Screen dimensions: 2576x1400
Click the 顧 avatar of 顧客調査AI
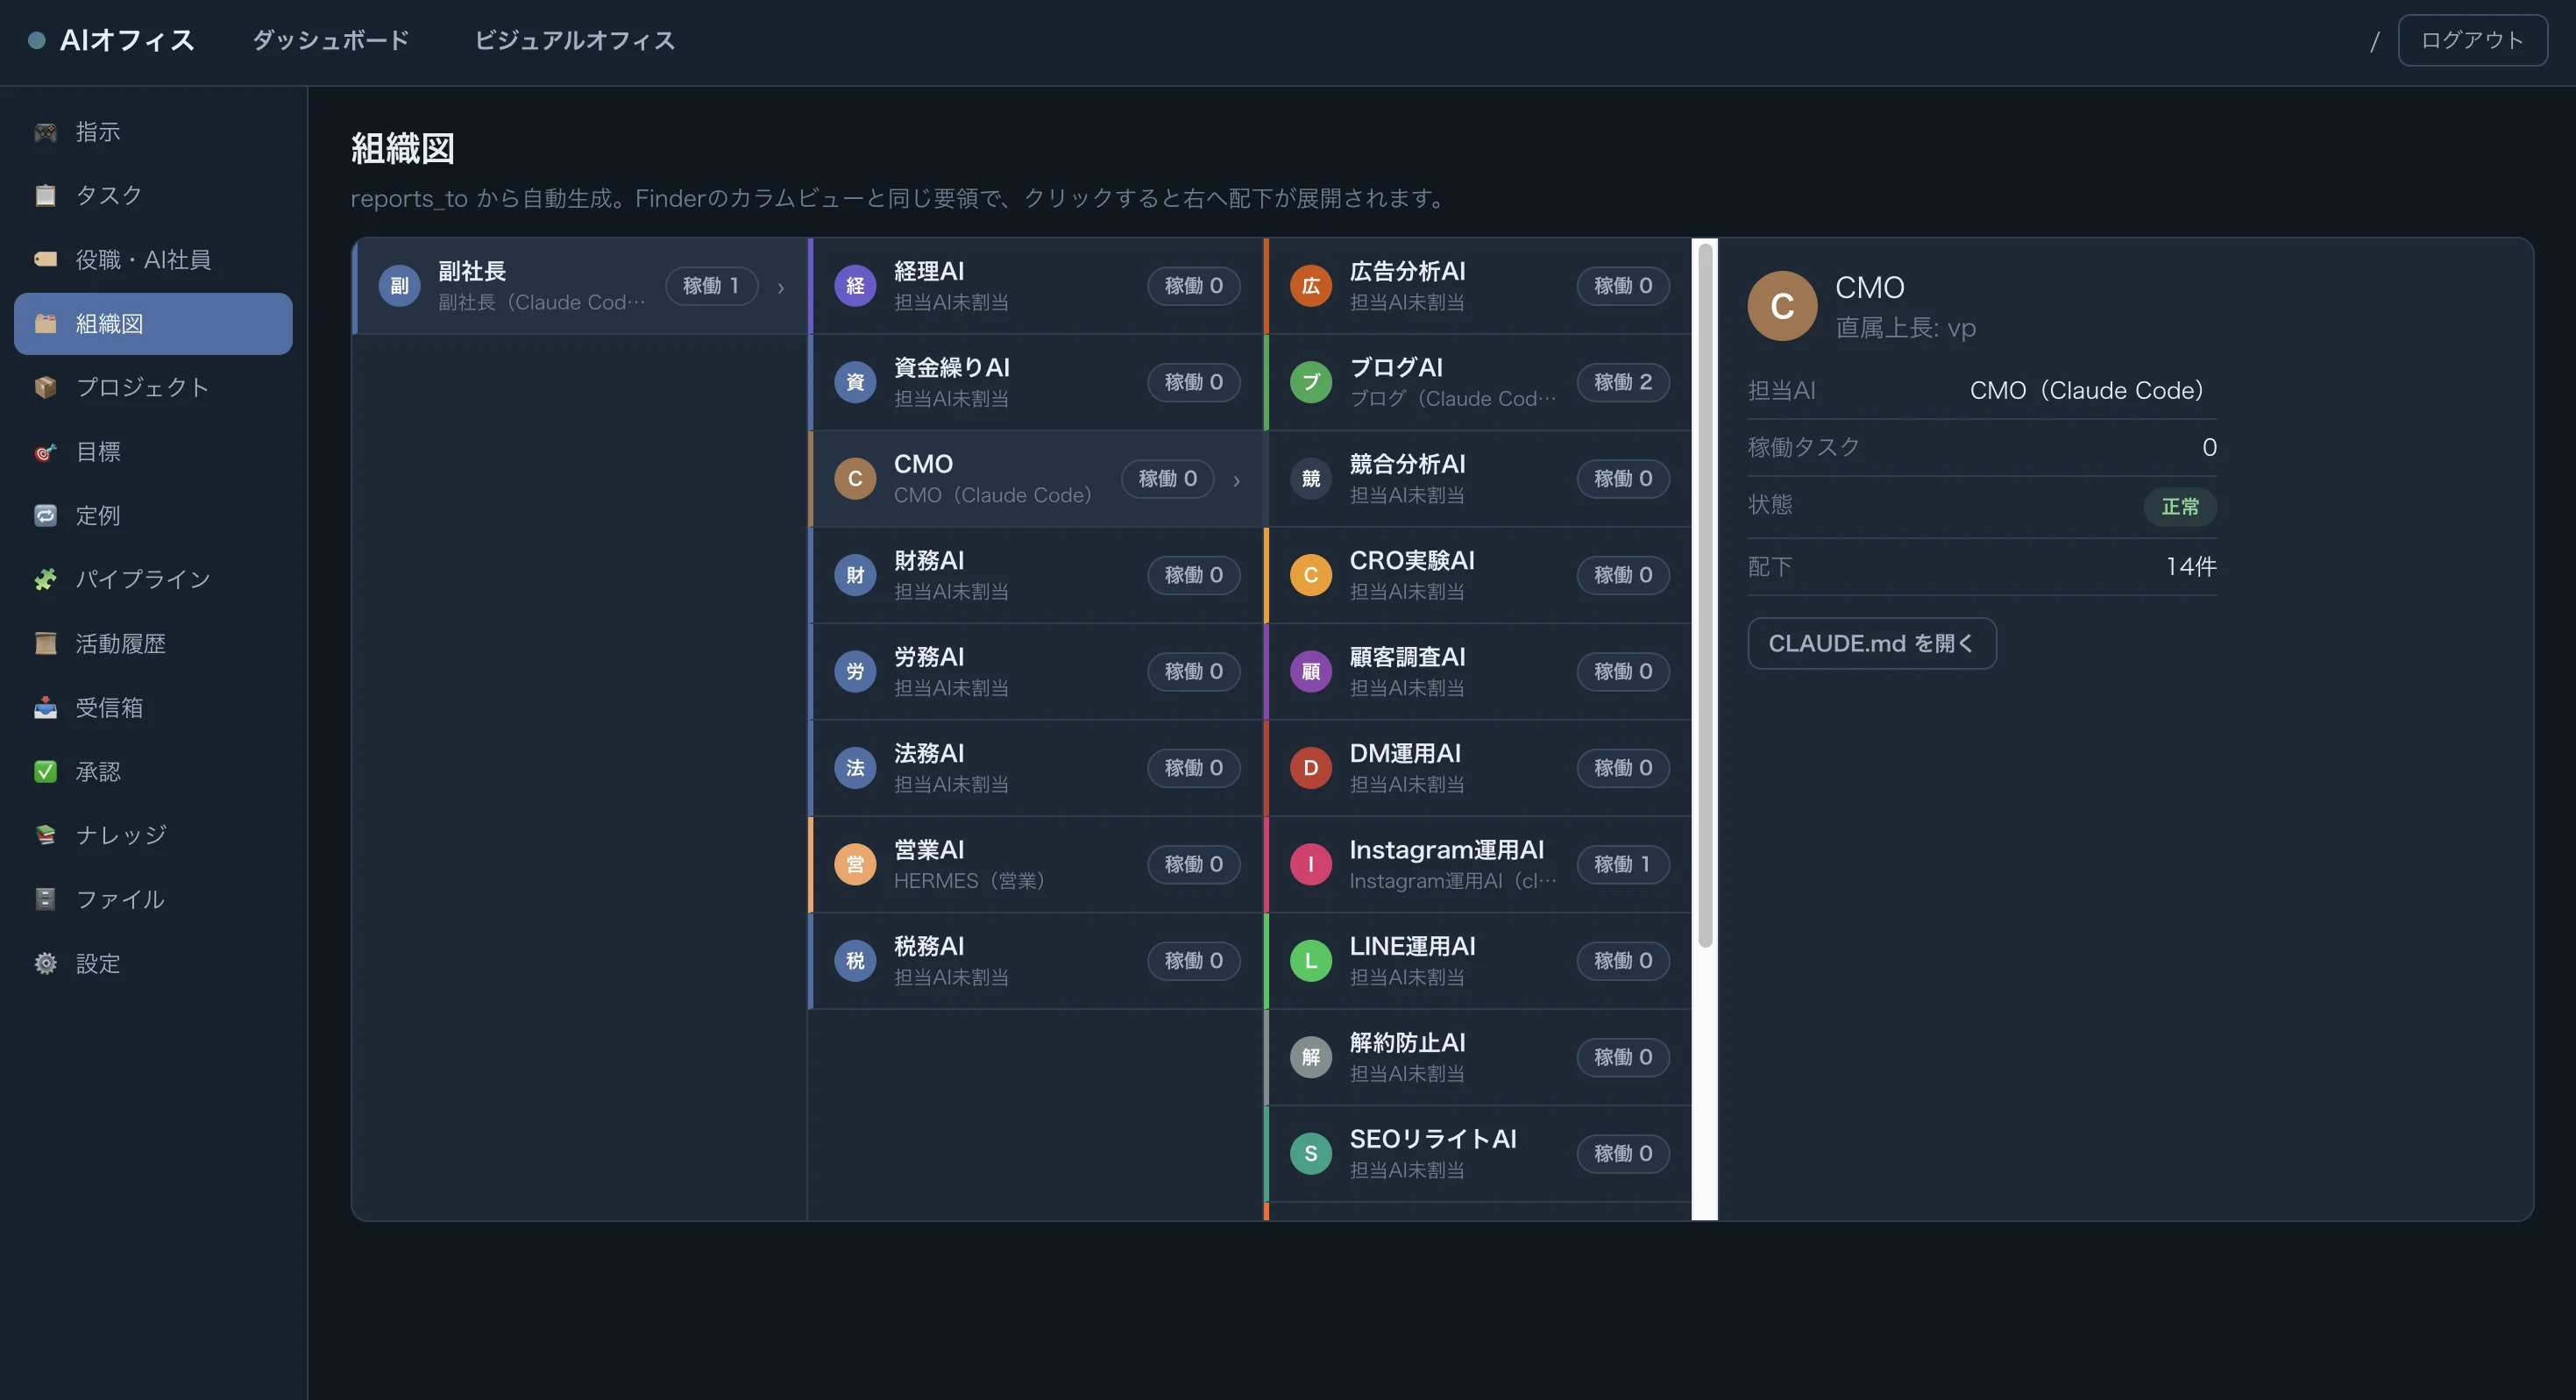click(1311, 672)
